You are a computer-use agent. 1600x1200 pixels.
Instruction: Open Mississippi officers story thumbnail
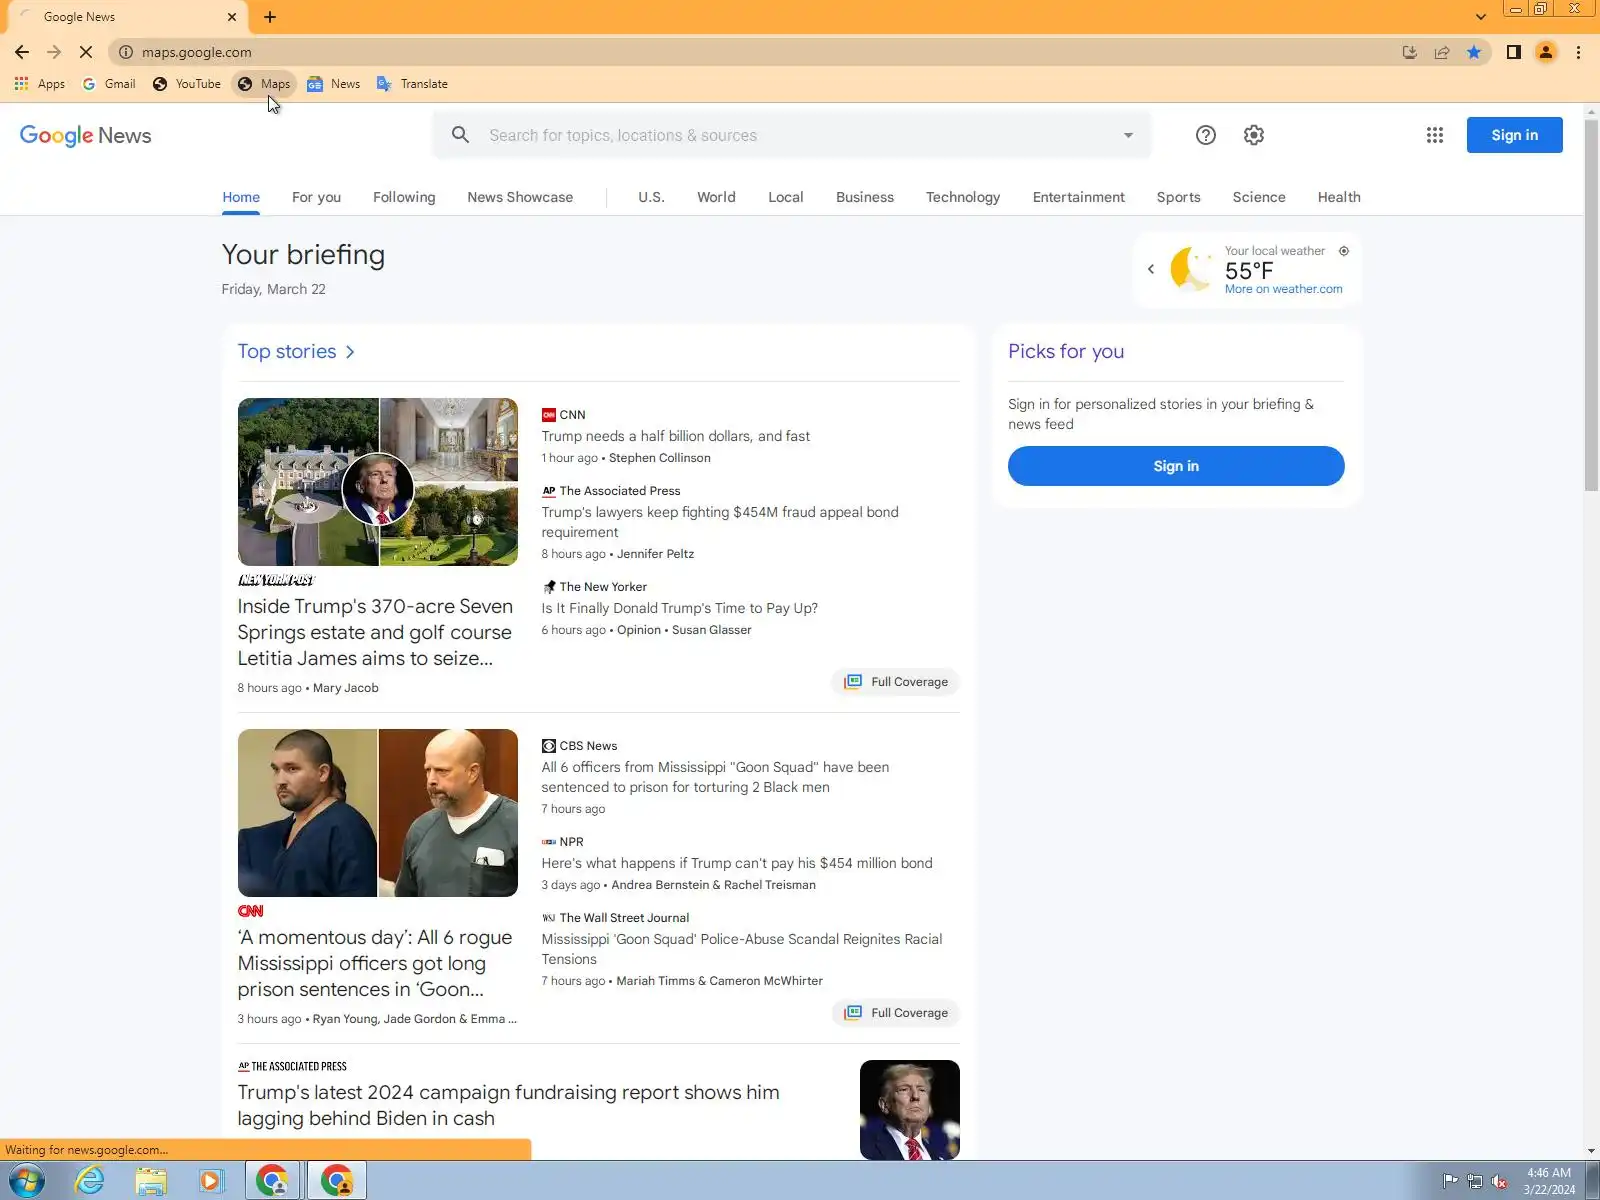(x=378, y=813)
